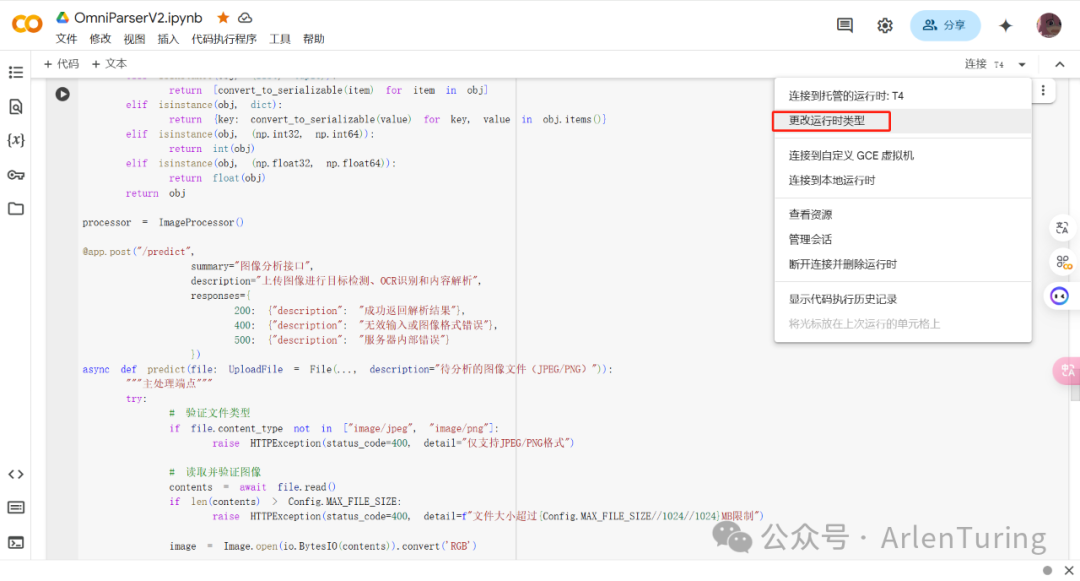Open the settings gear icon
The image size is (1080, 581).
coord(884,25)
